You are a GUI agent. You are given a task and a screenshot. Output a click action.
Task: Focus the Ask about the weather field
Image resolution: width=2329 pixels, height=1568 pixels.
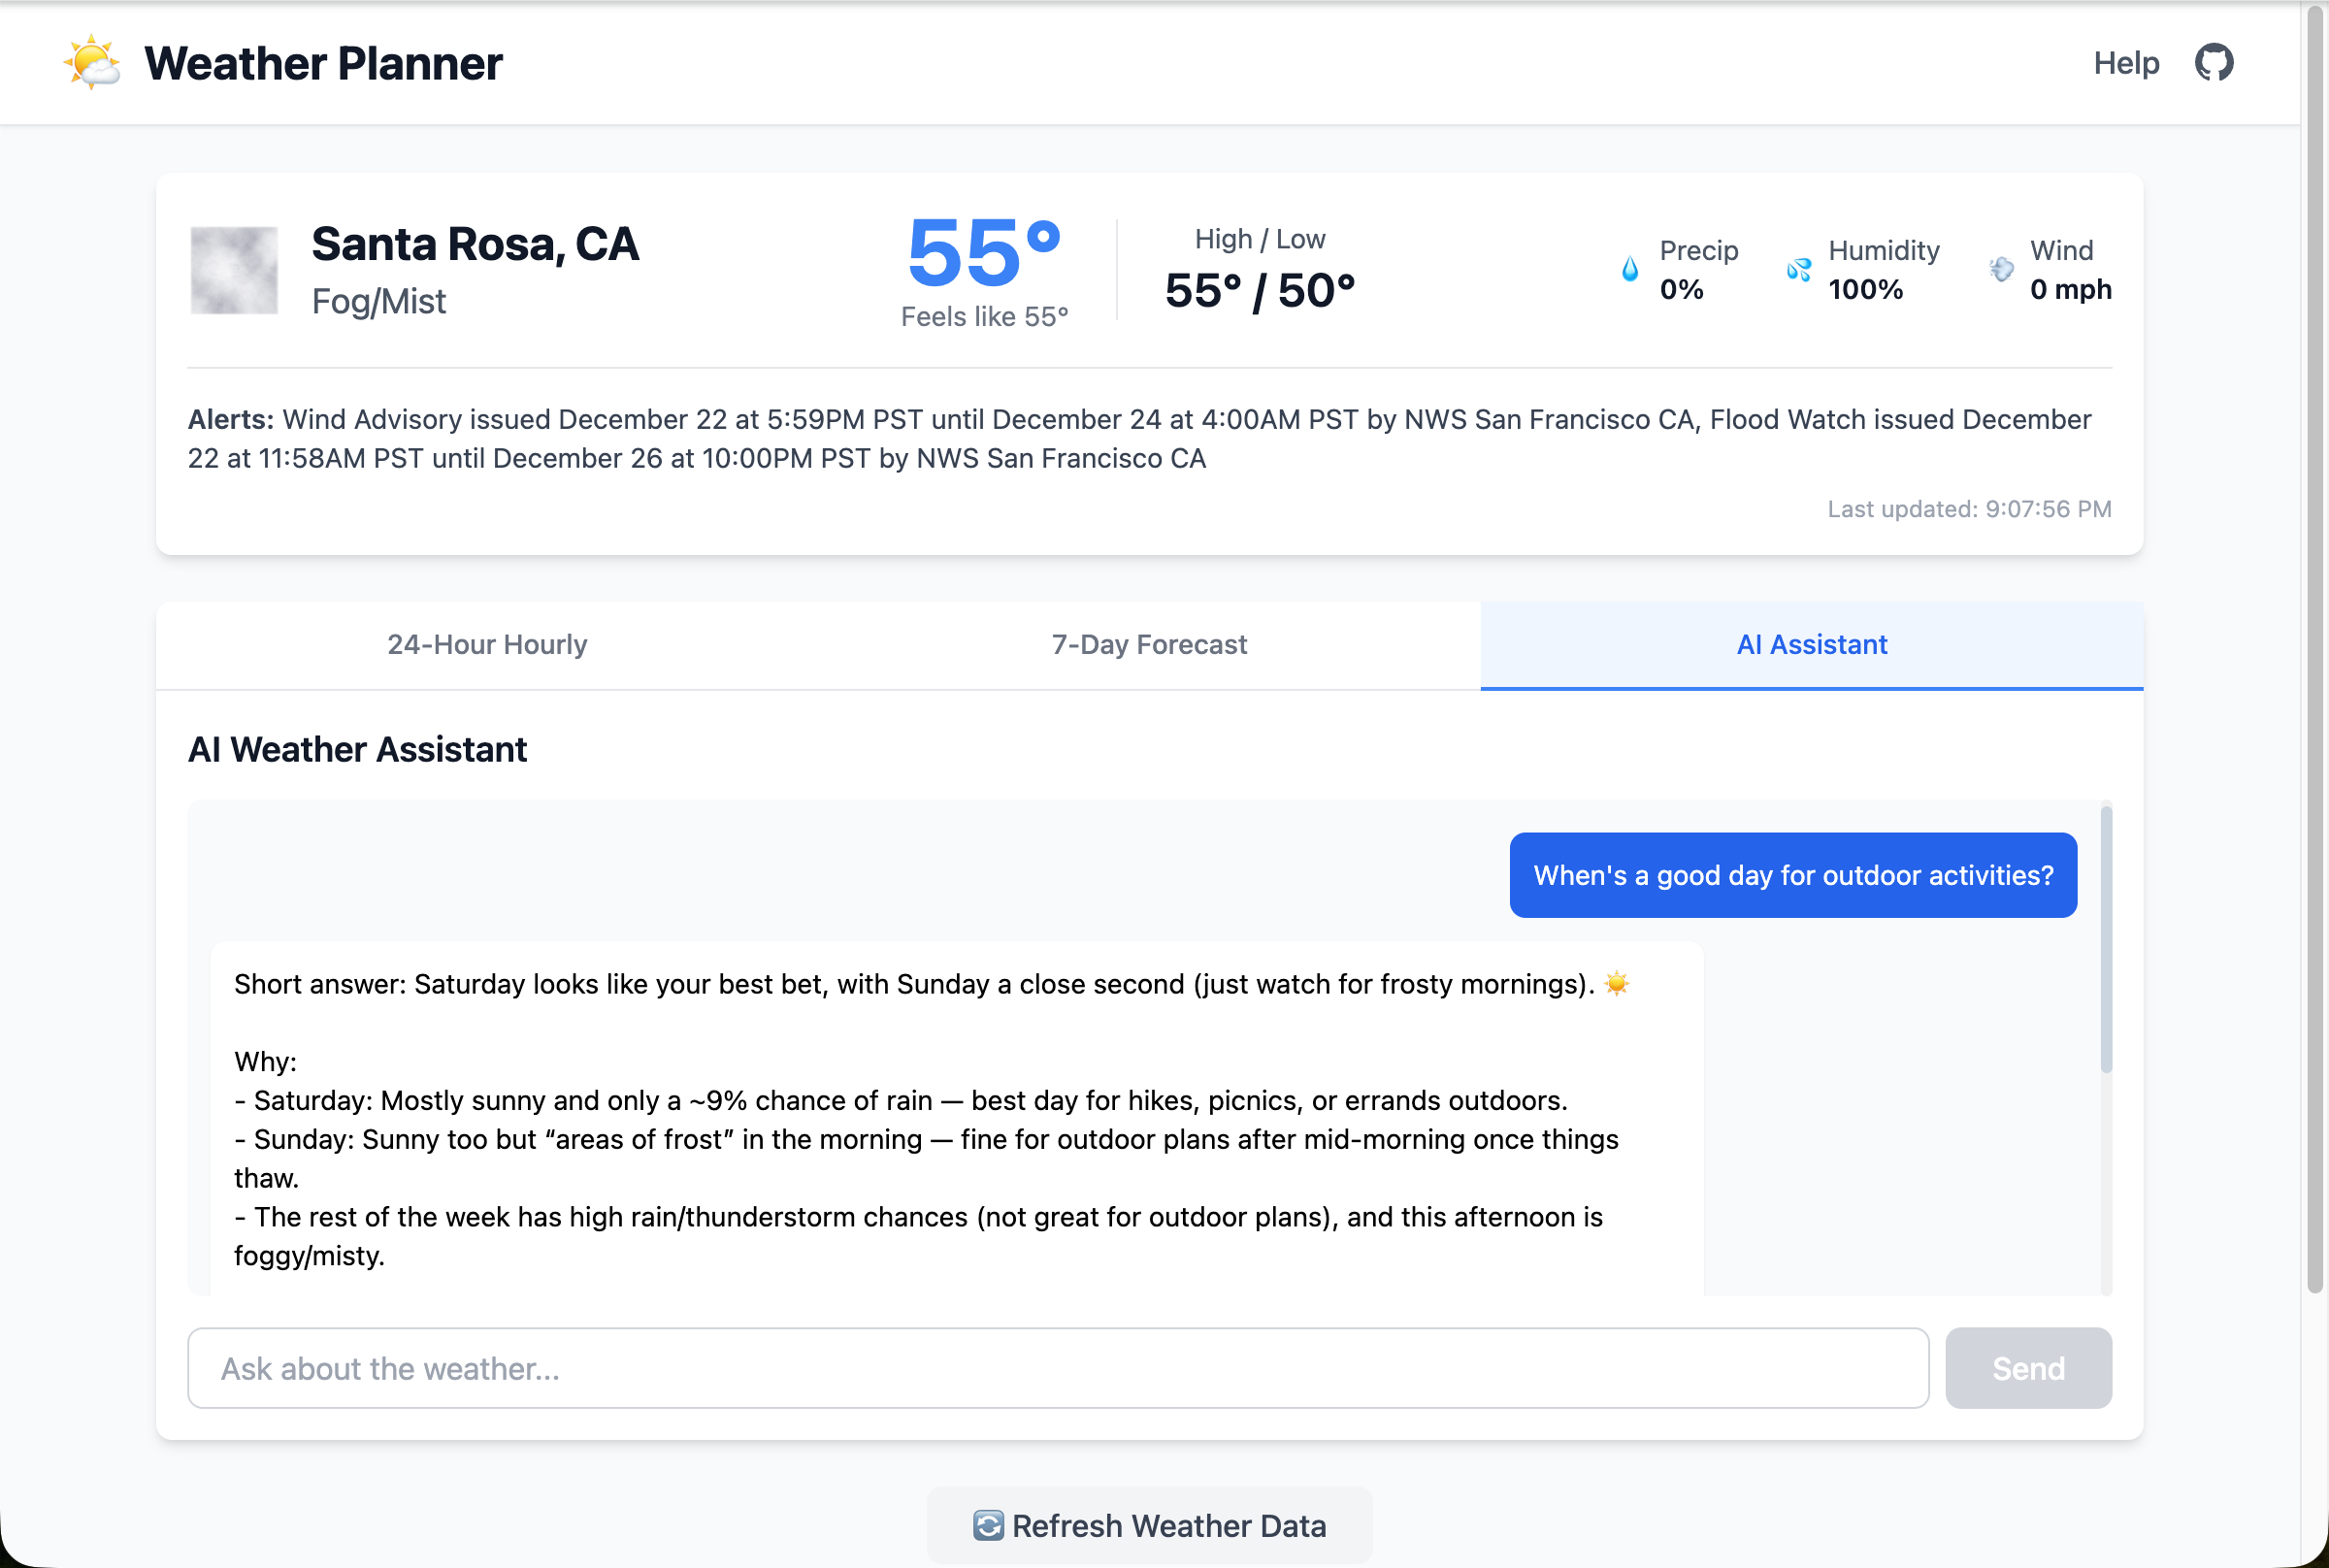[x=1057, y=1368]
